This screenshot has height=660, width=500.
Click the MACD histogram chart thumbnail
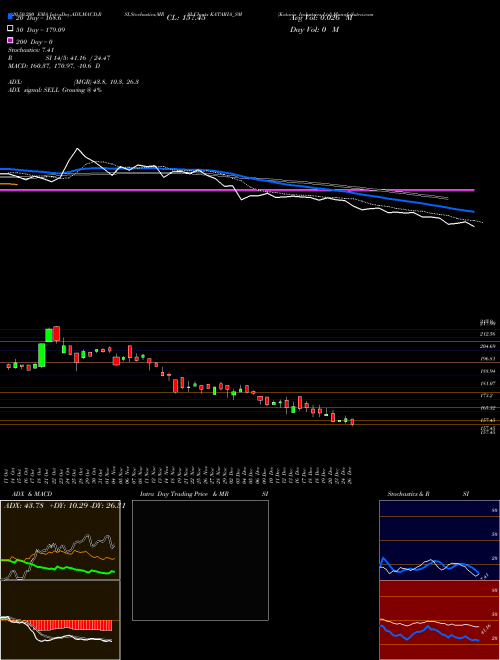point(60,620)
